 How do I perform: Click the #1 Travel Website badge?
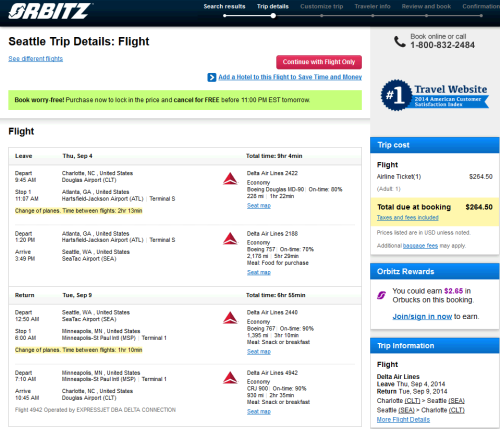tap(435, 95)
